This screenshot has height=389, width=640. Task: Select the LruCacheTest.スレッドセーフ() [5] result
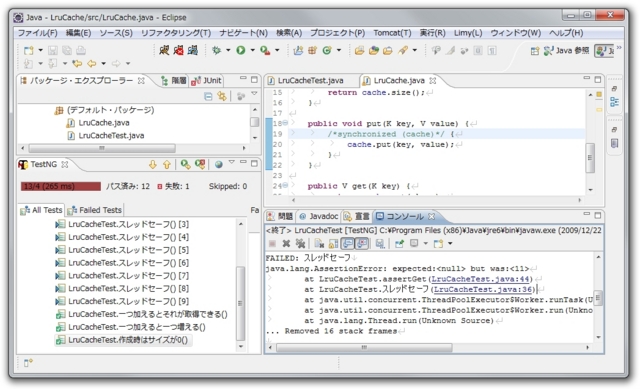(122, 250)
